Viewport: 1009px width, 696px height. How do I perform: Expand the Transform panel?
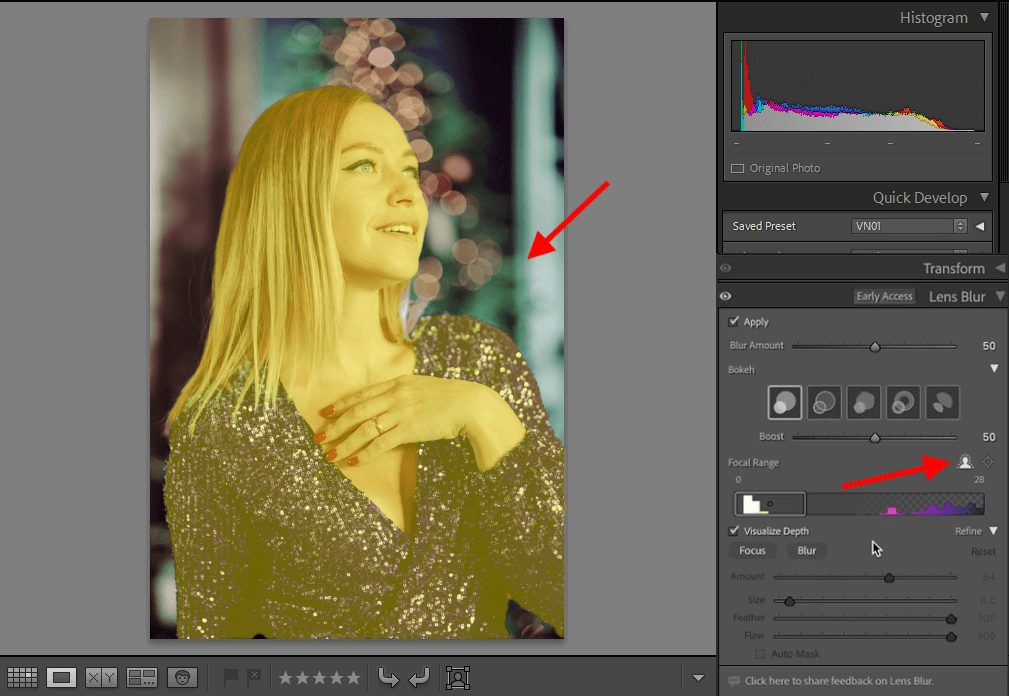(x=1000, y=268)
